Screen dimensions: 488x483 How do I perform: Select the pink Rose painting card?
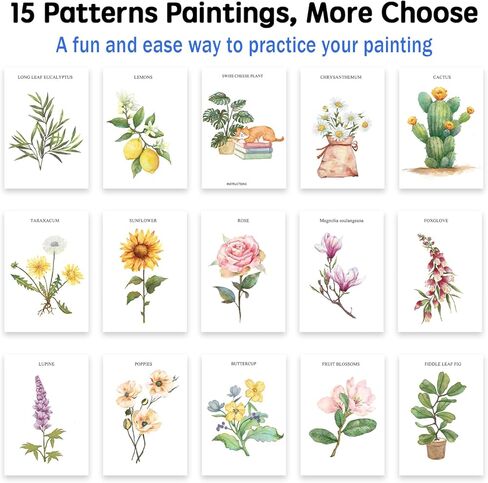click(x=244, y=271)
